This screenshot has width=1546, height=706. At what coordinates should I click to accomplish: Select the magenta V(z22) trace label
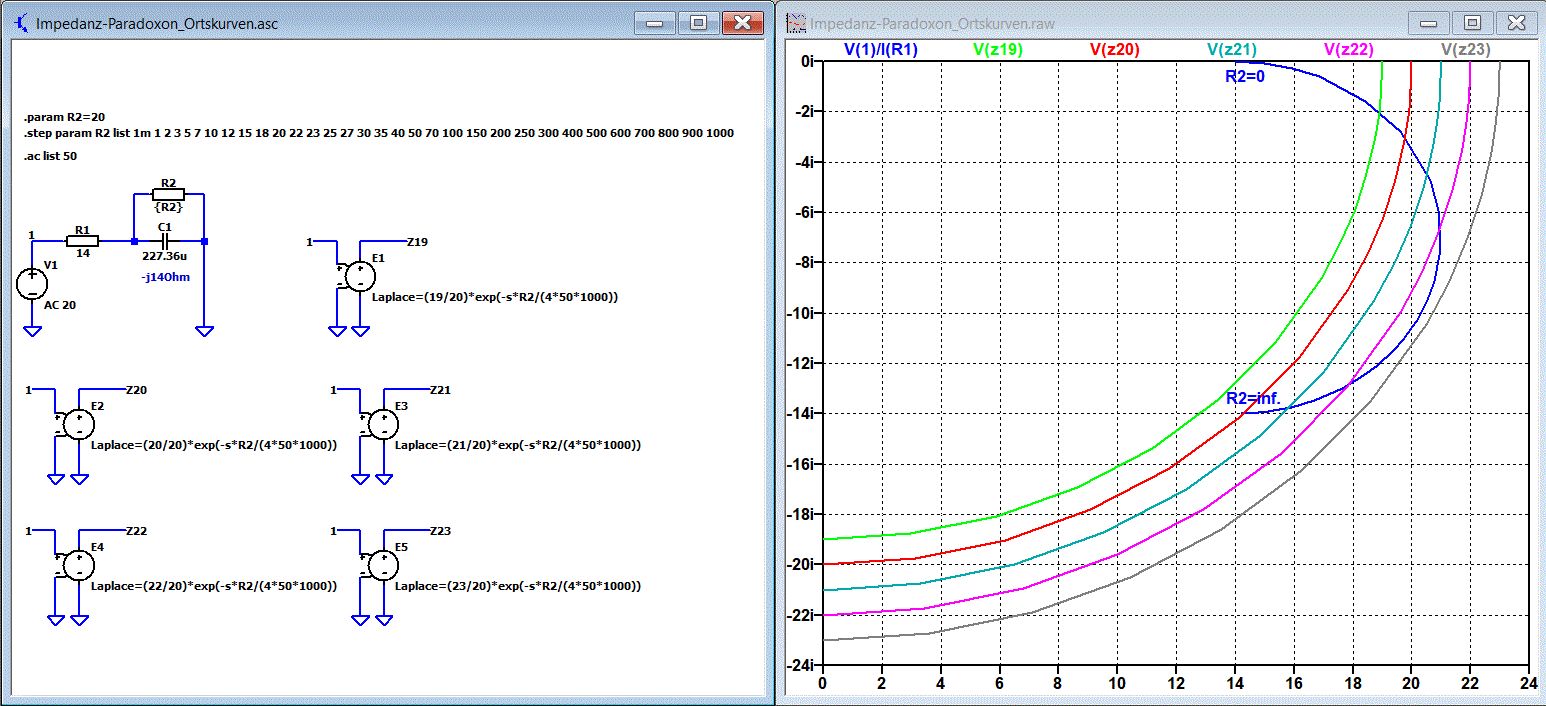click(1348, 49)
